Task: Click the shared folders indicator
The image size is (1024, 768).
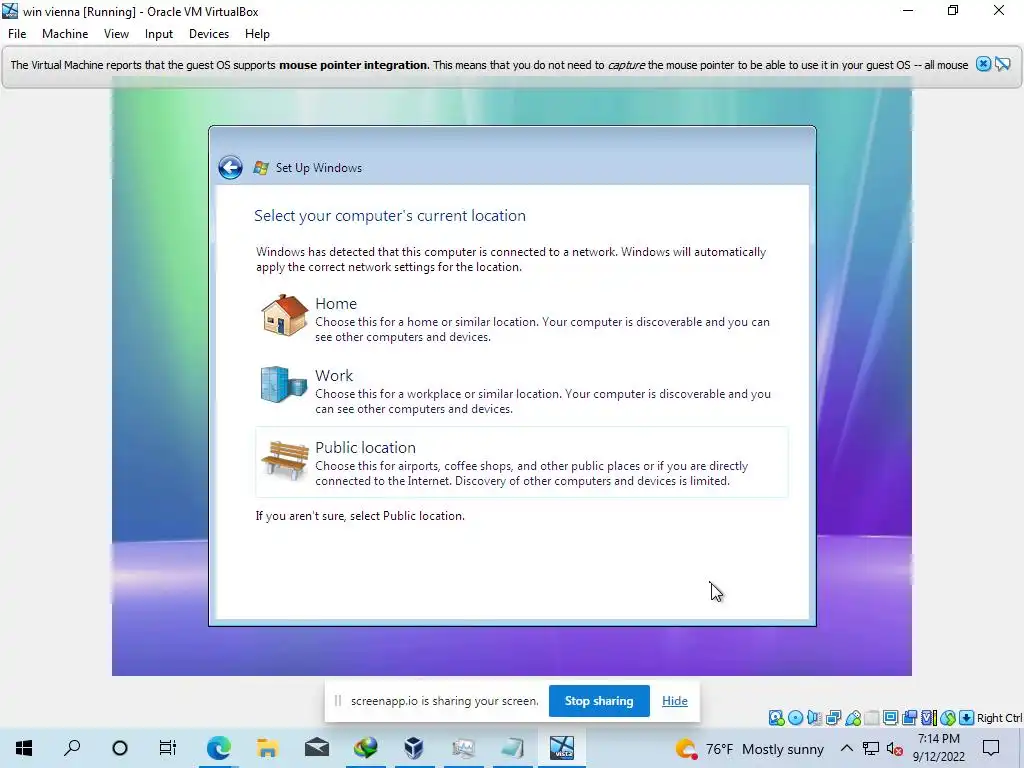Action: pos(872,718)
